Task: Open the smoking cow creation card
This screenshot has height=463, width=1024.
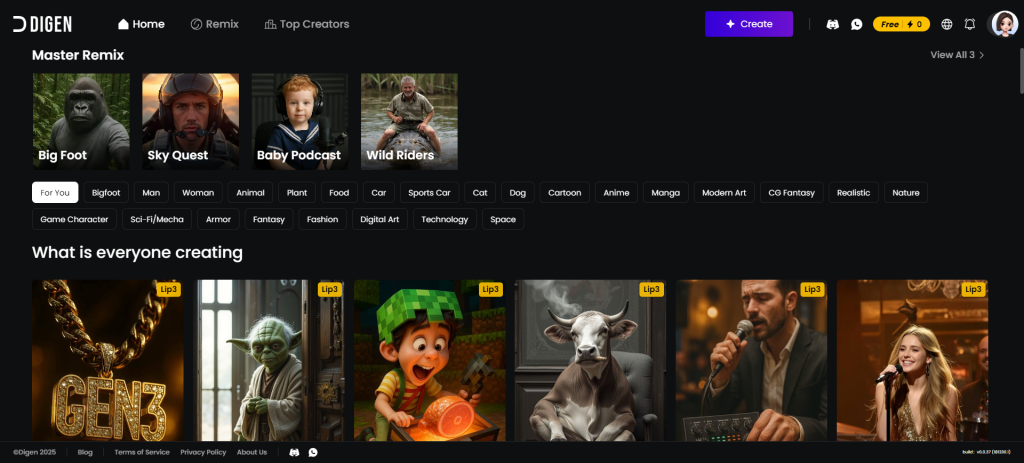Action: [x=590, y=360]
